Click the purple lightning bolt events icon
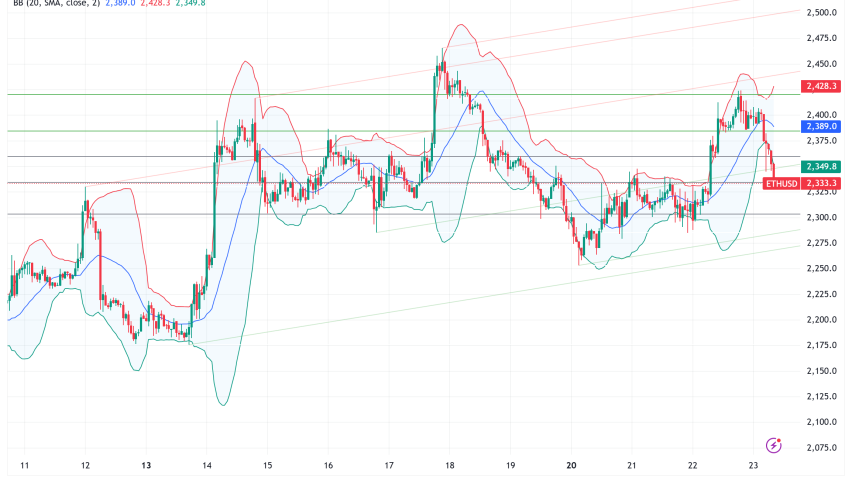 pyautogui.click(x=772, y=444)
